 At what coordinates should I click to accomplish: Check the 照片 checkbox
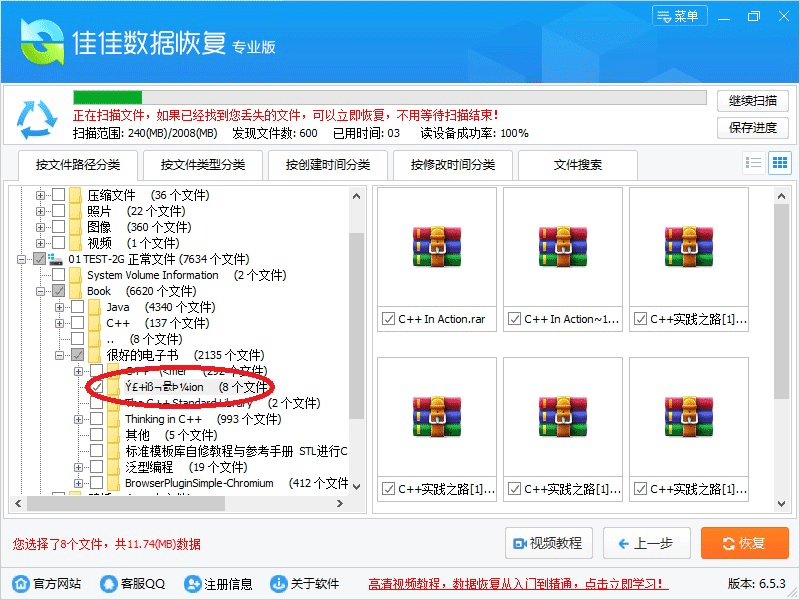click(x=59, y=211)
